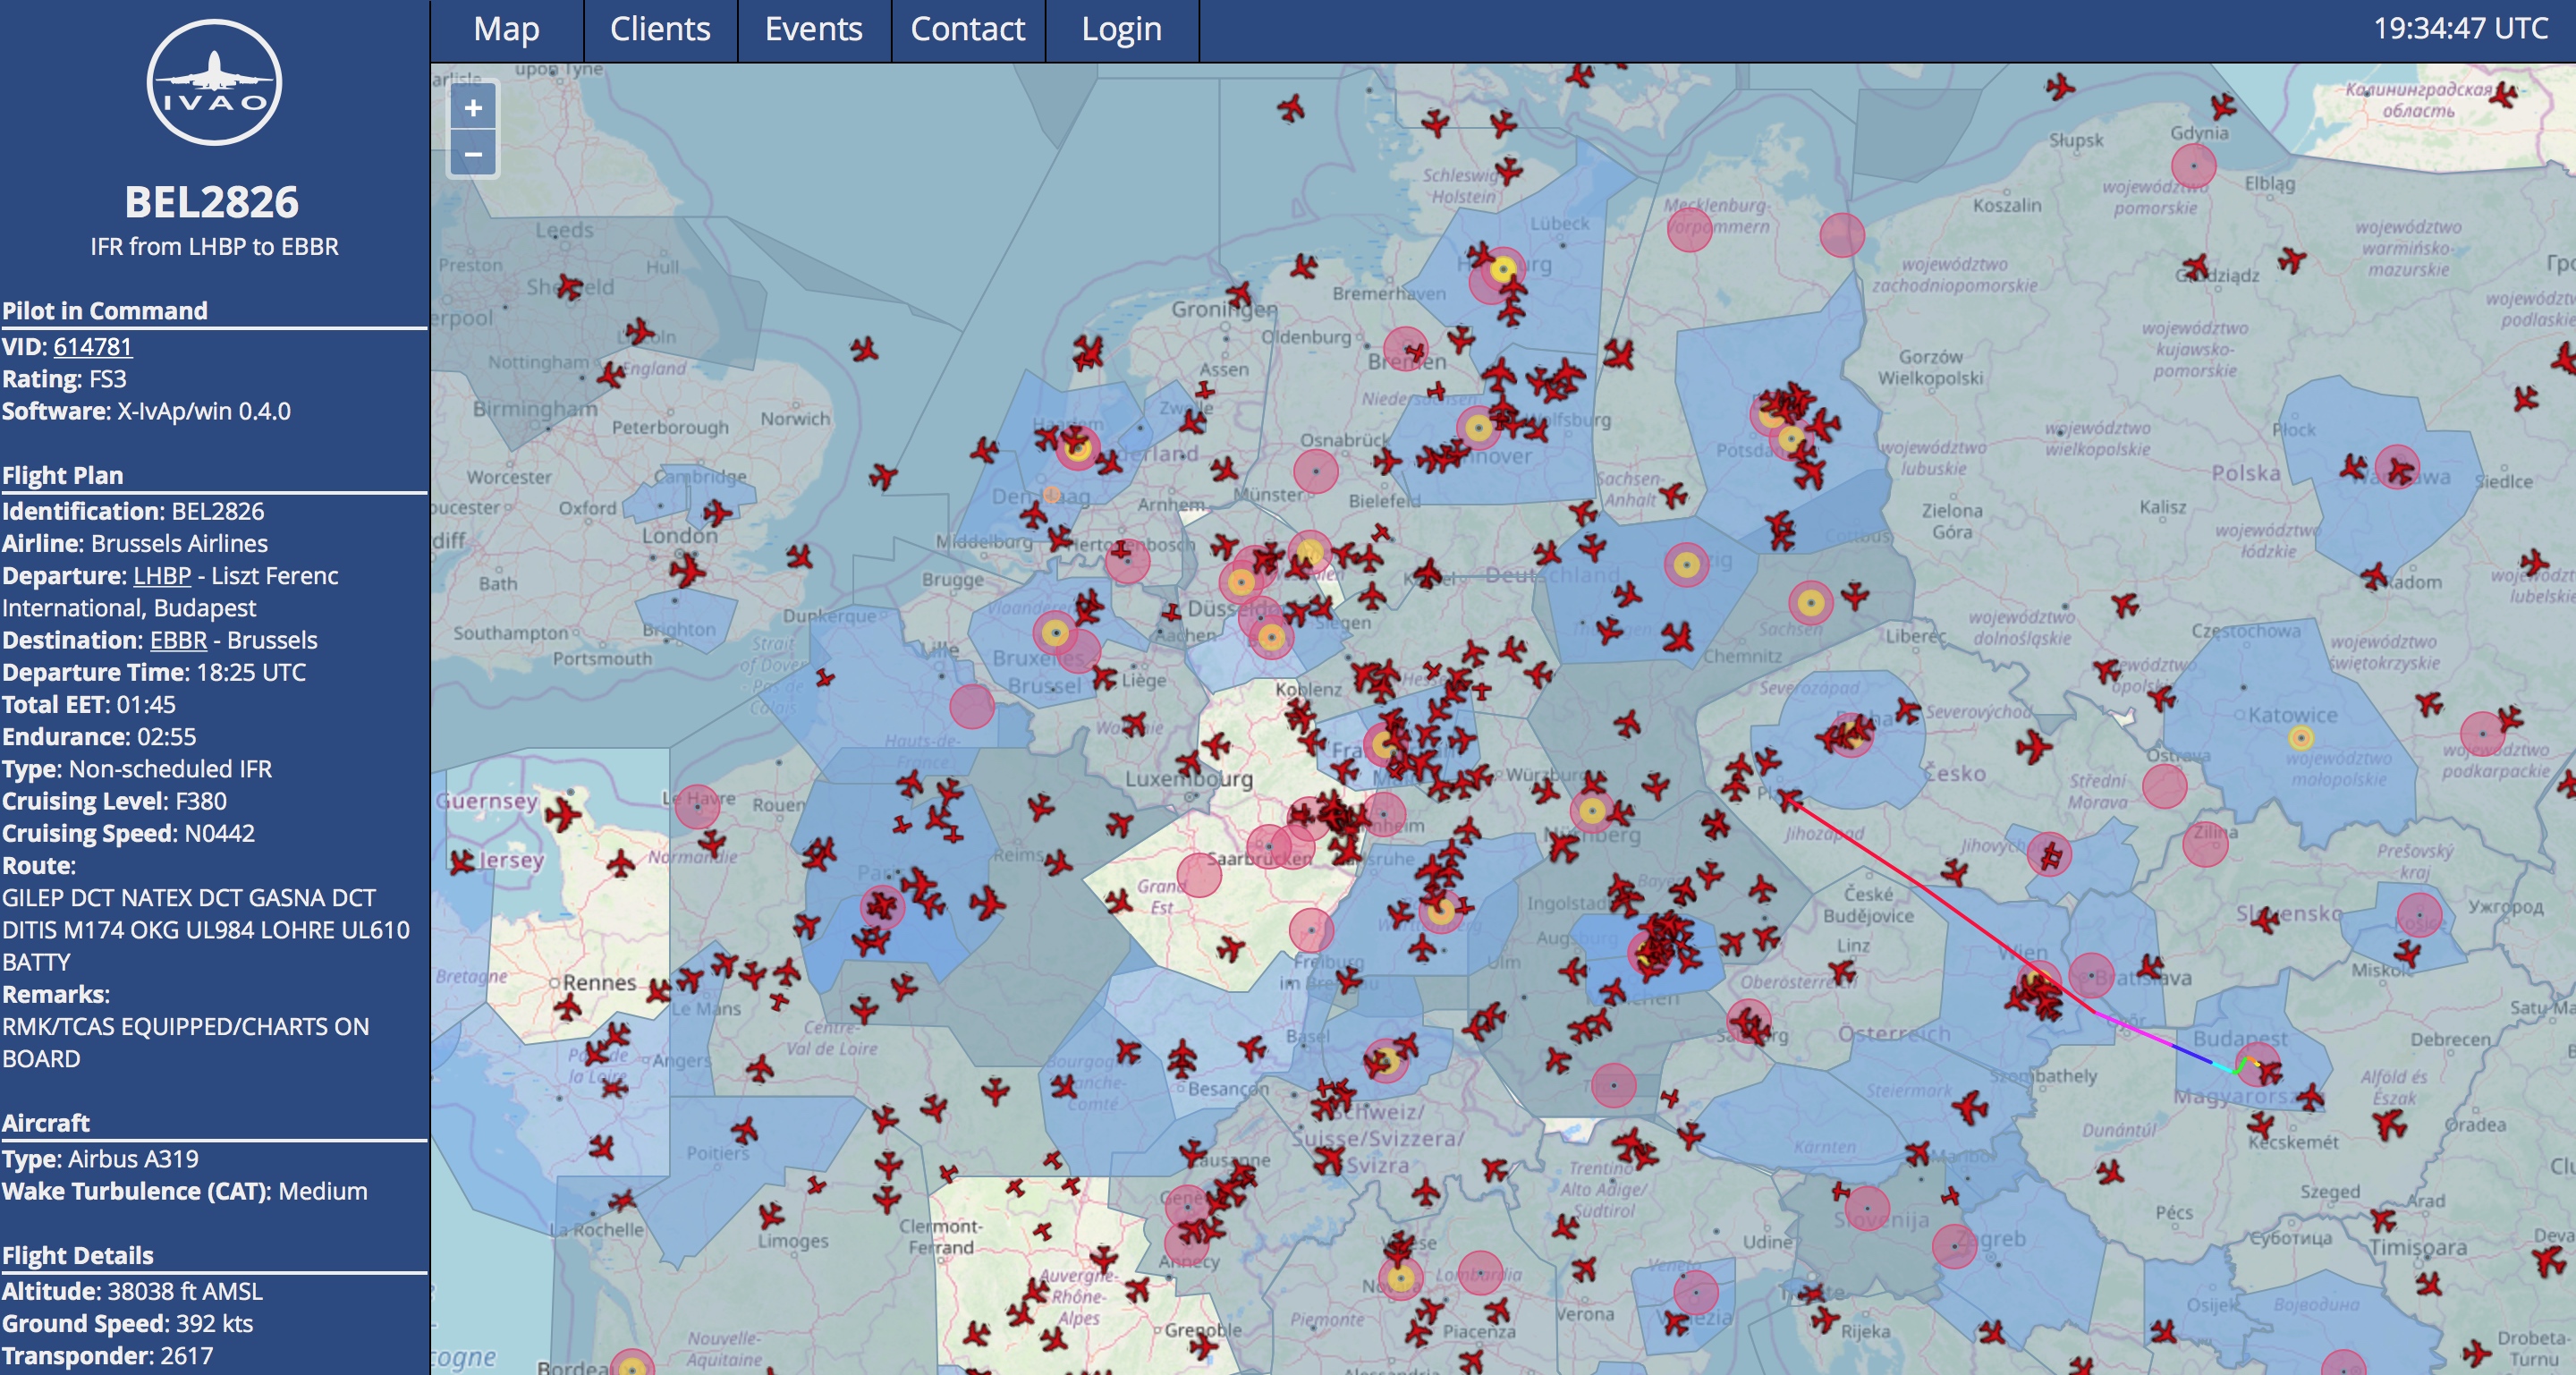The height and width of the screenshot is (1375, 2576).
Task: Select the aircraft icon at London
Action: point(687,569)
